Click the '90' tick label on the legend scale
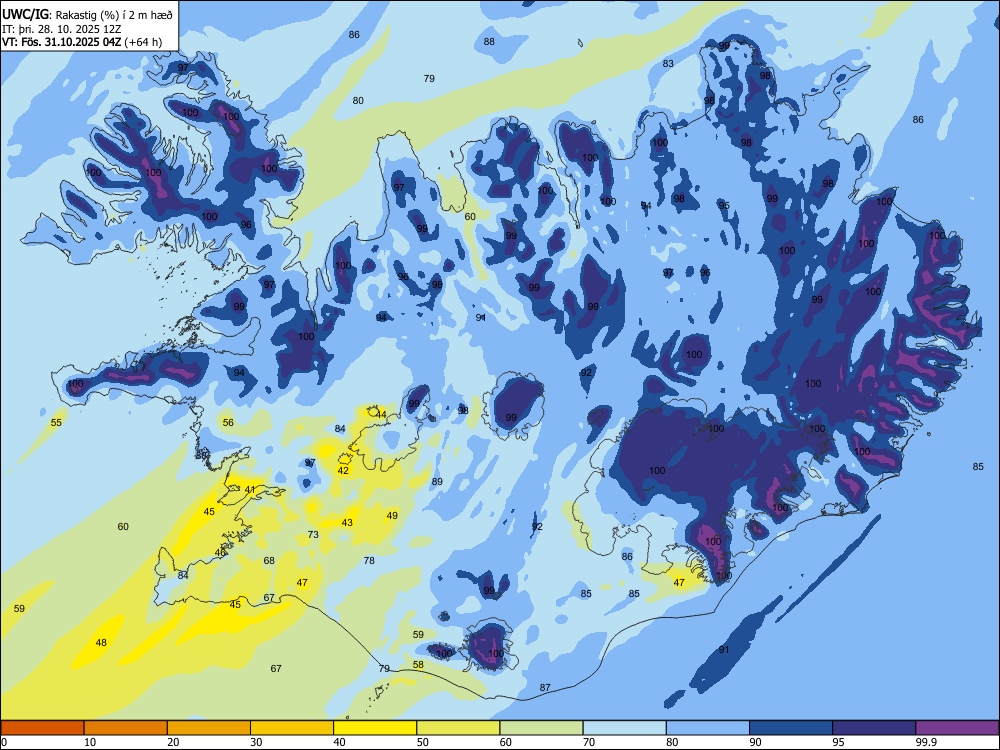The image size is (1000, 750). coord(755,742)
